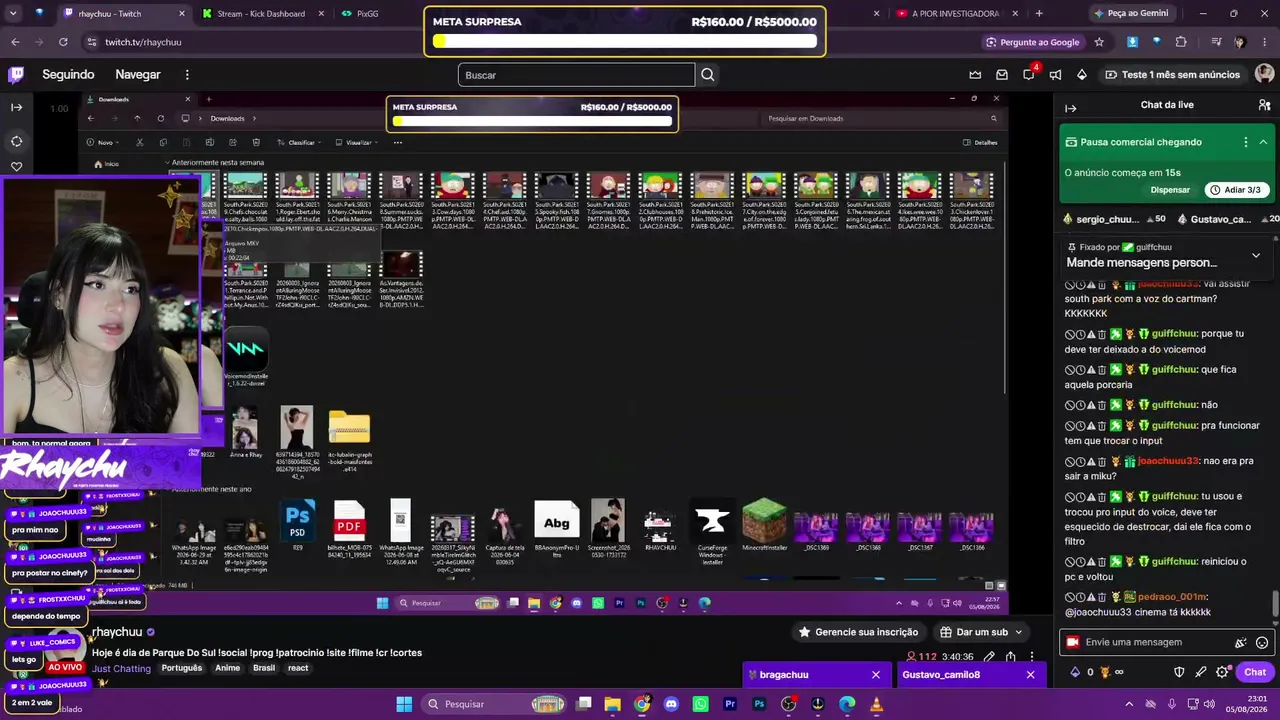Screen dimensions: 1280x720
Task: Close the bragachuu whisper tab
Action: coord(876,675)
